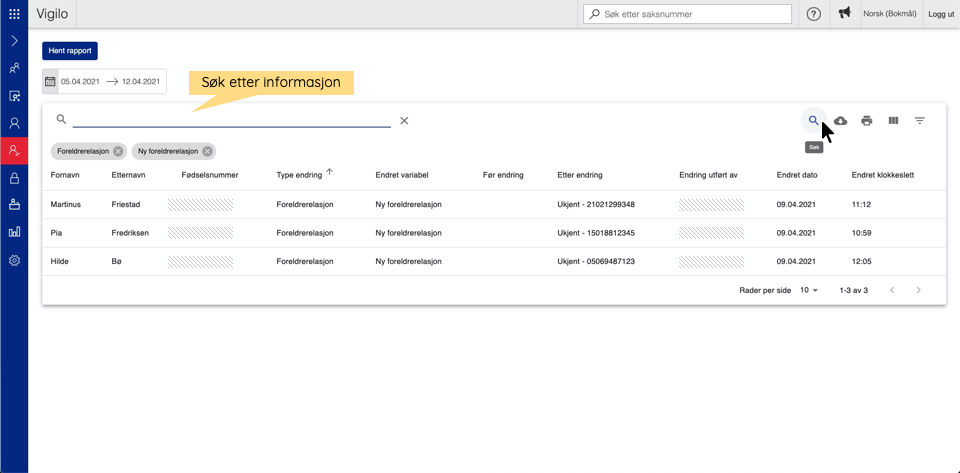Click the Pia first name cell
Viewport: 960px width, 473px height.
(x=56, y=233)
